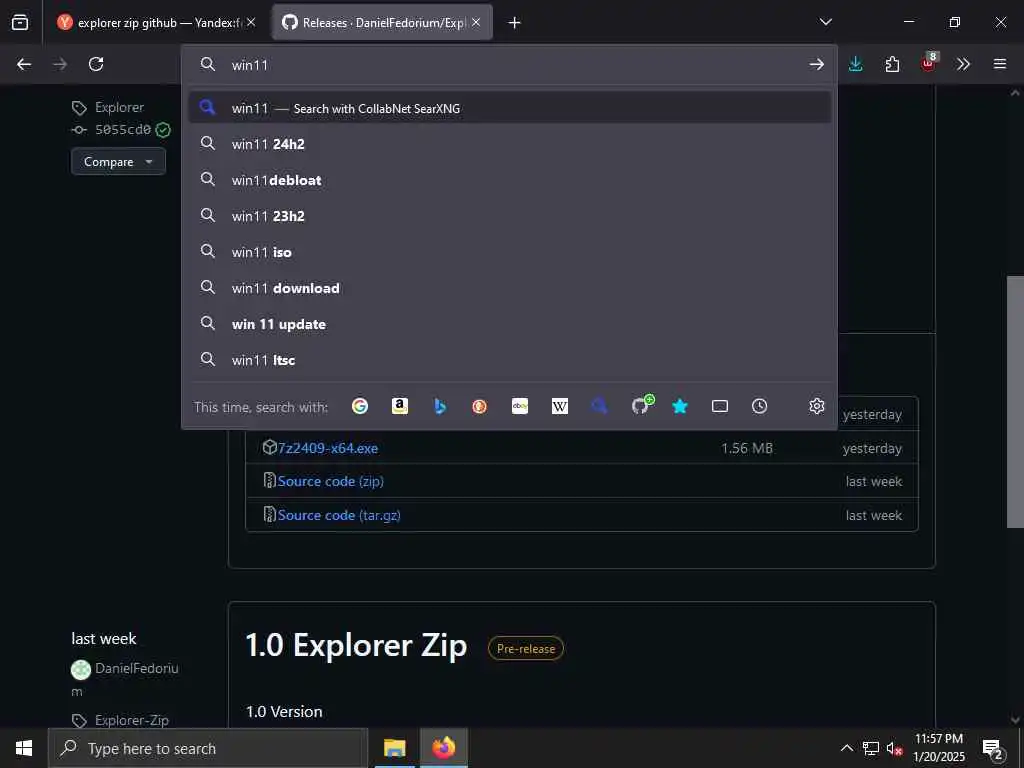Image resolution: width=1024 pixels, height=768 pixels.
Task: Open the uBlock Origin extension icon
Action: 929,63
